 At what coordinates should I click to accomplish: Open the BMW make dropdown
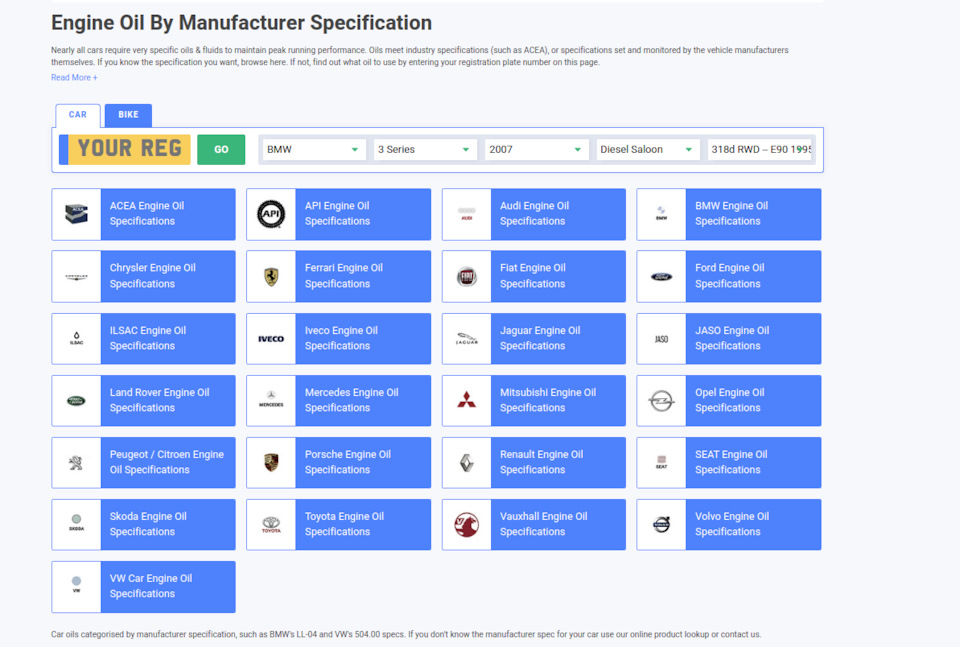tap(314, 149)
